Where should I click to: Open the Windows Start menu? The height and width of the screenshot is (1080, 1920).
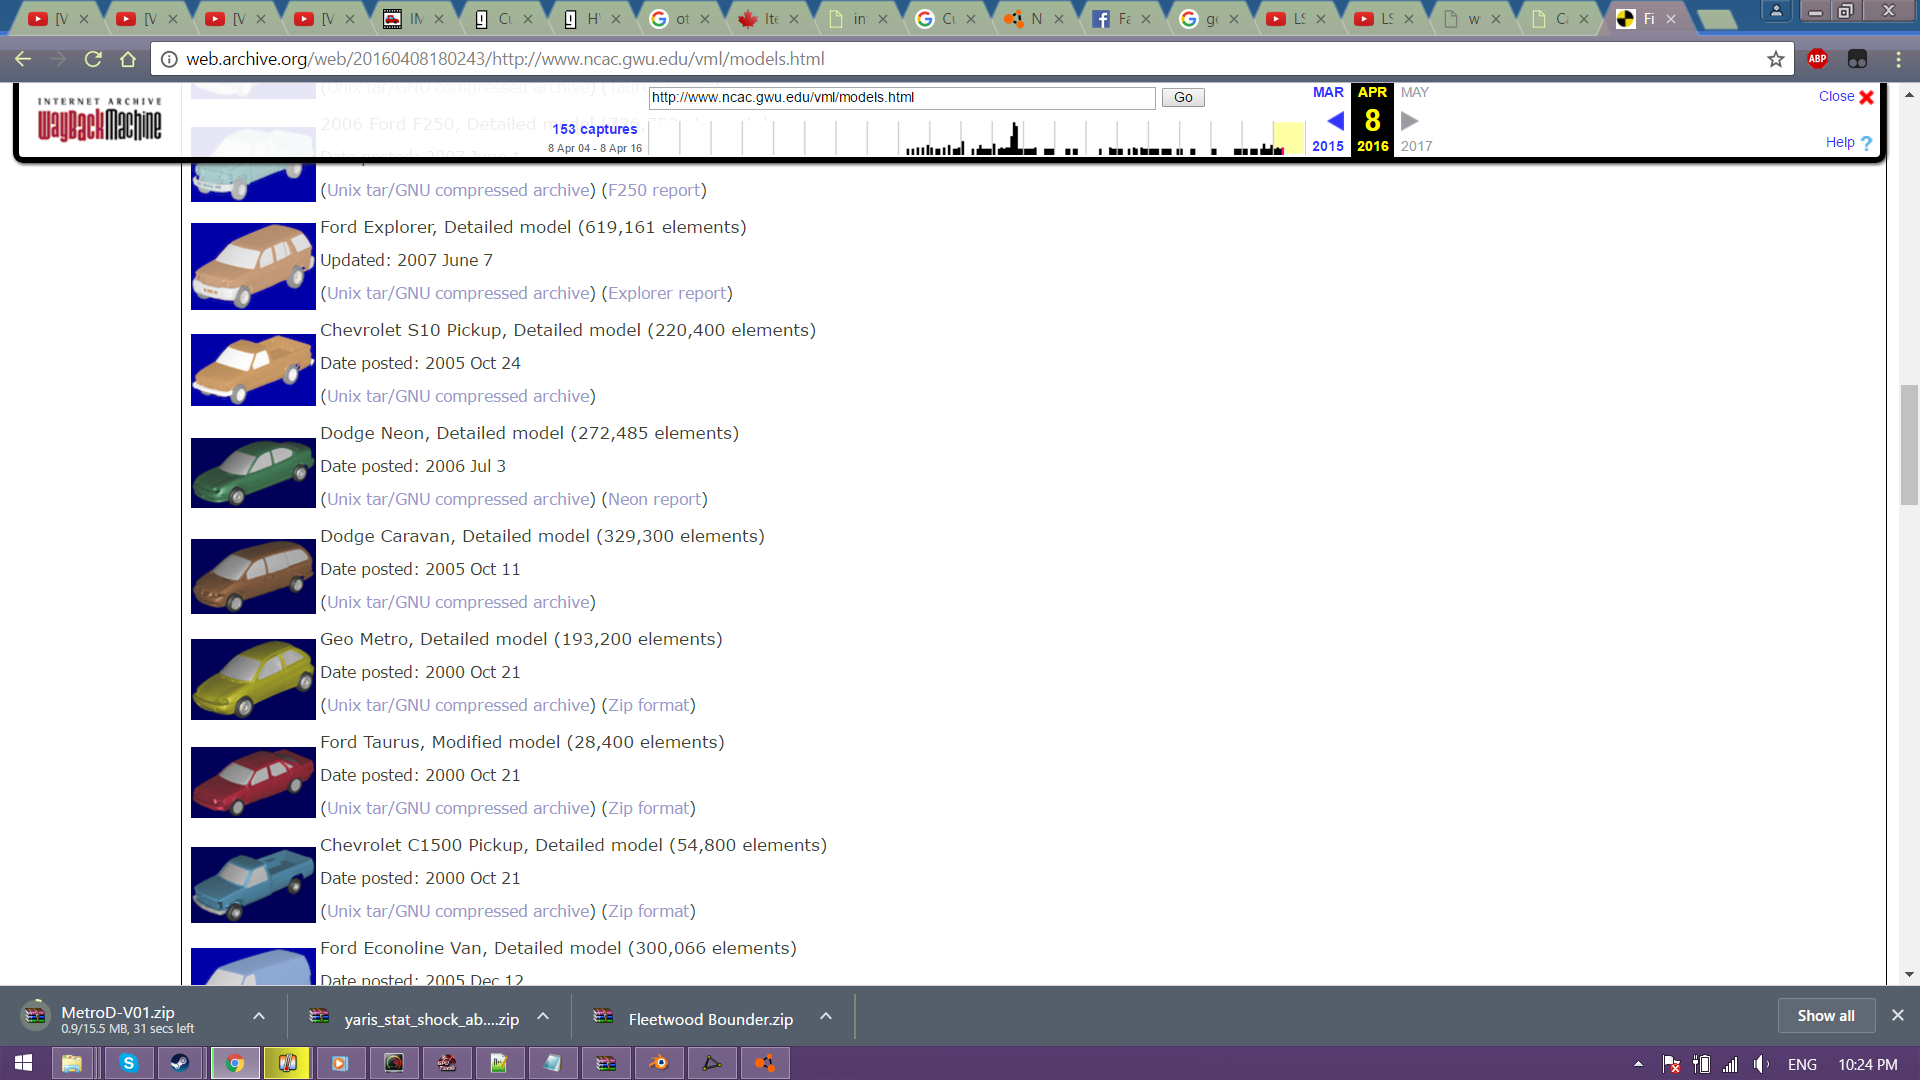pos(24,1063)
